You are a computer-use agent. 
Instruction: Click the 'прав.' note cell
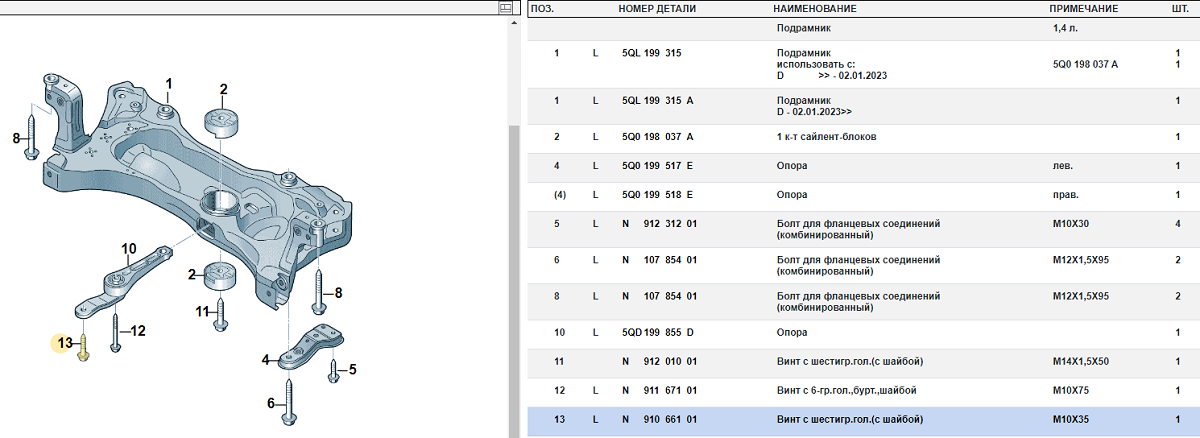[1066, 195]
